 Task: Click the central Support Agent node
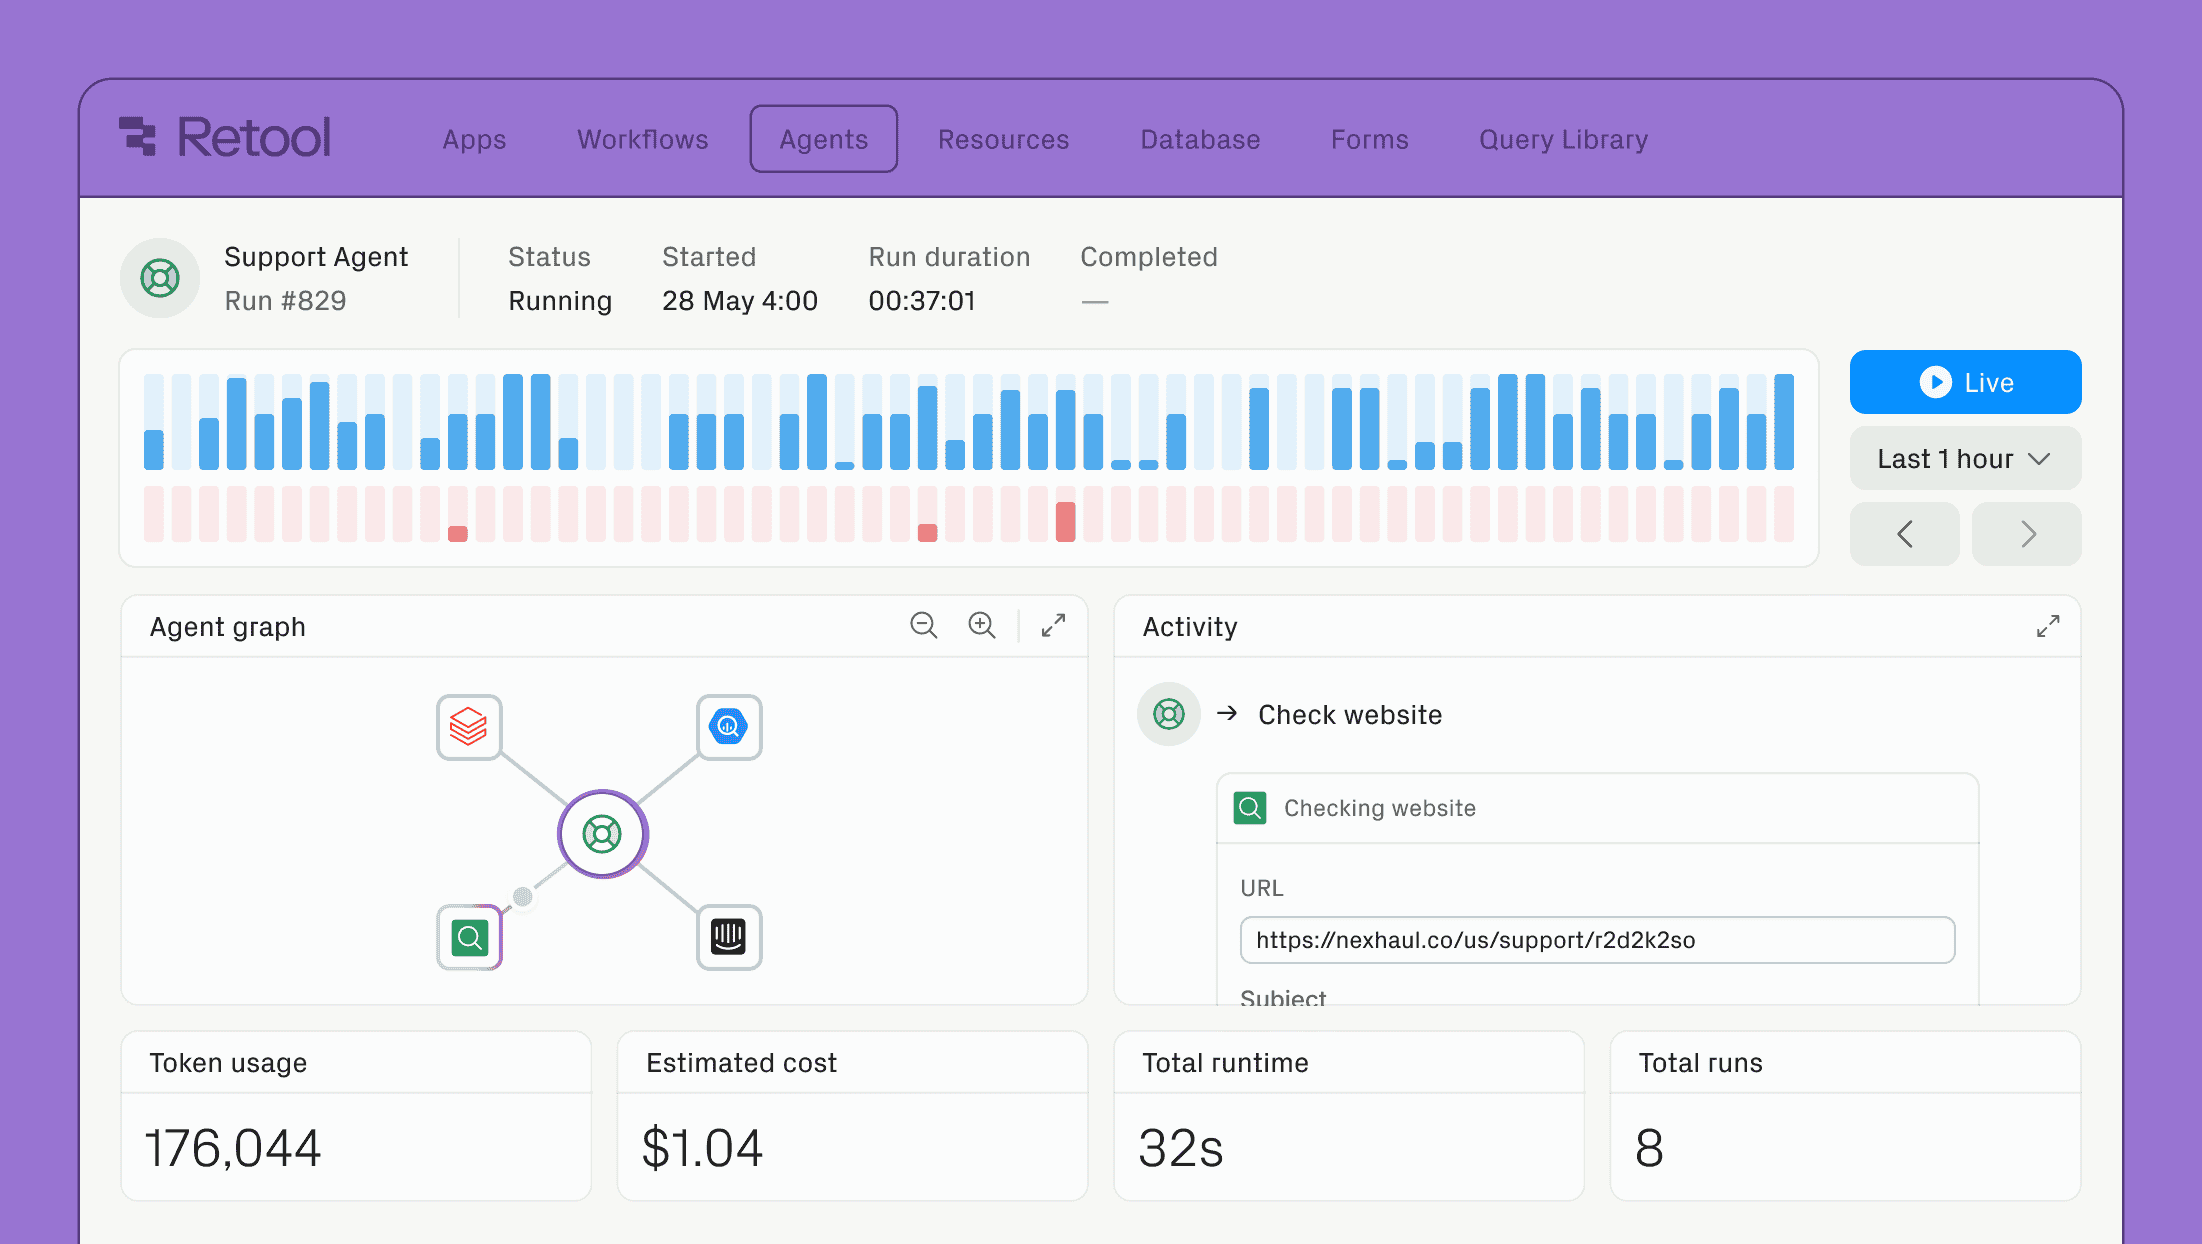coord(602,833)
